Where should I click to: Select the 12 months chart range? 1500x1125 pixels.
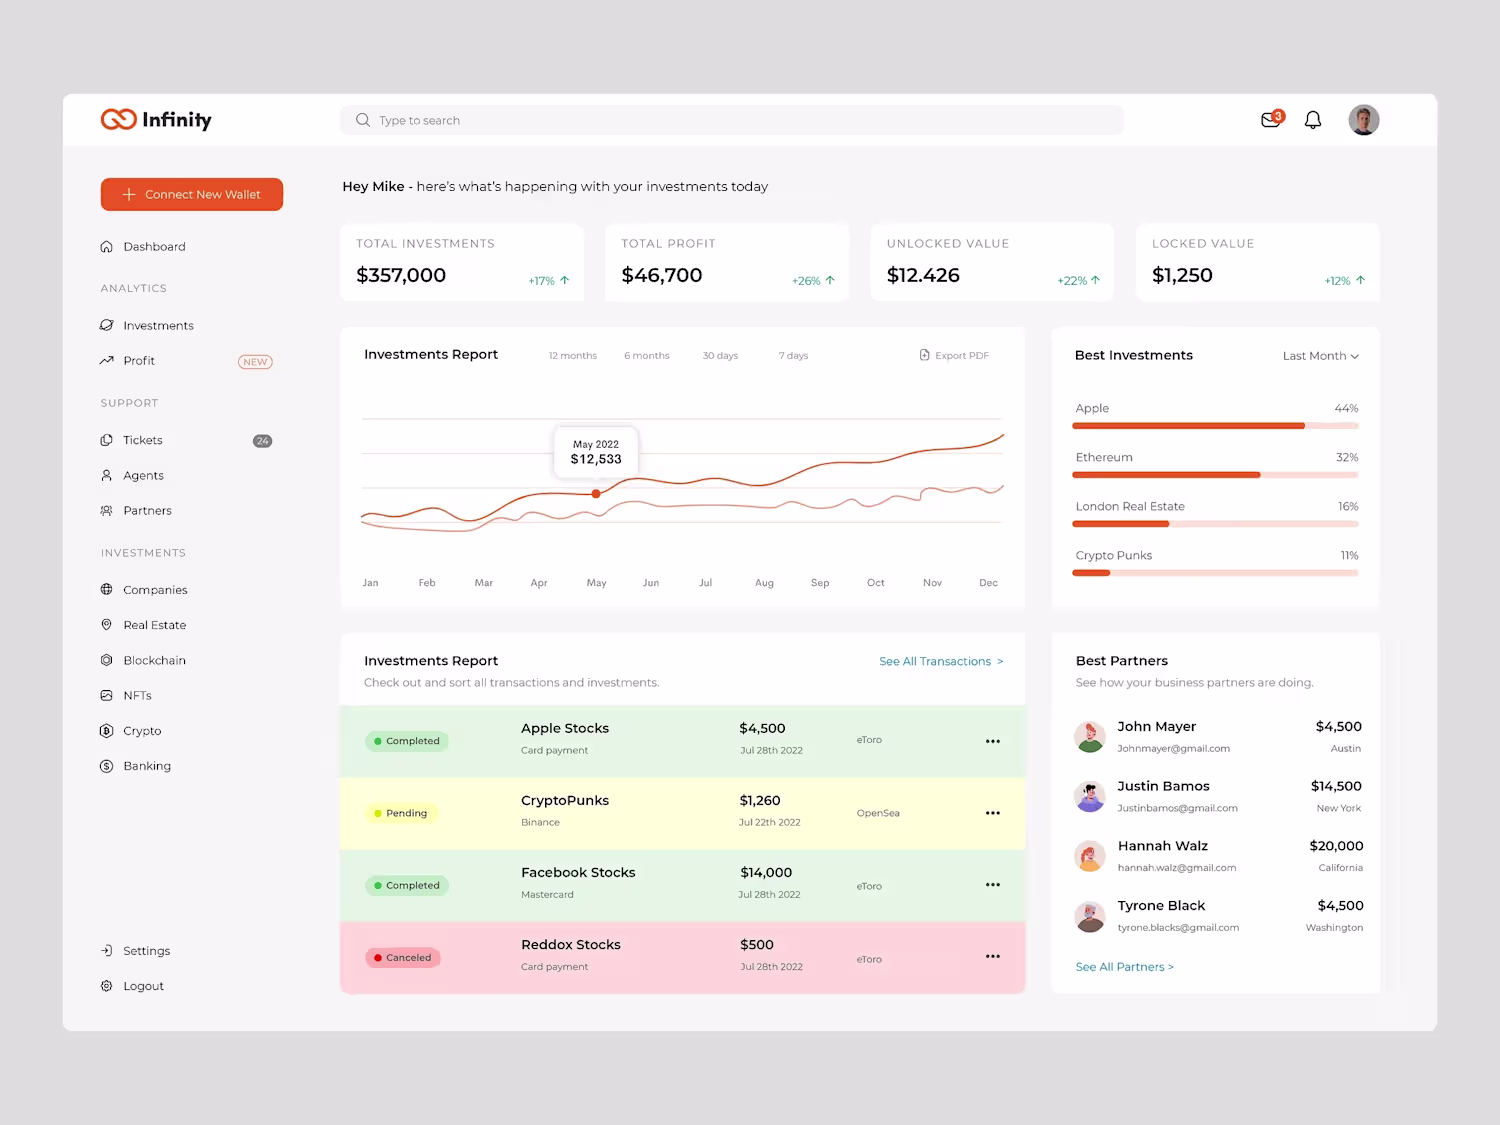tap(573, 356)
